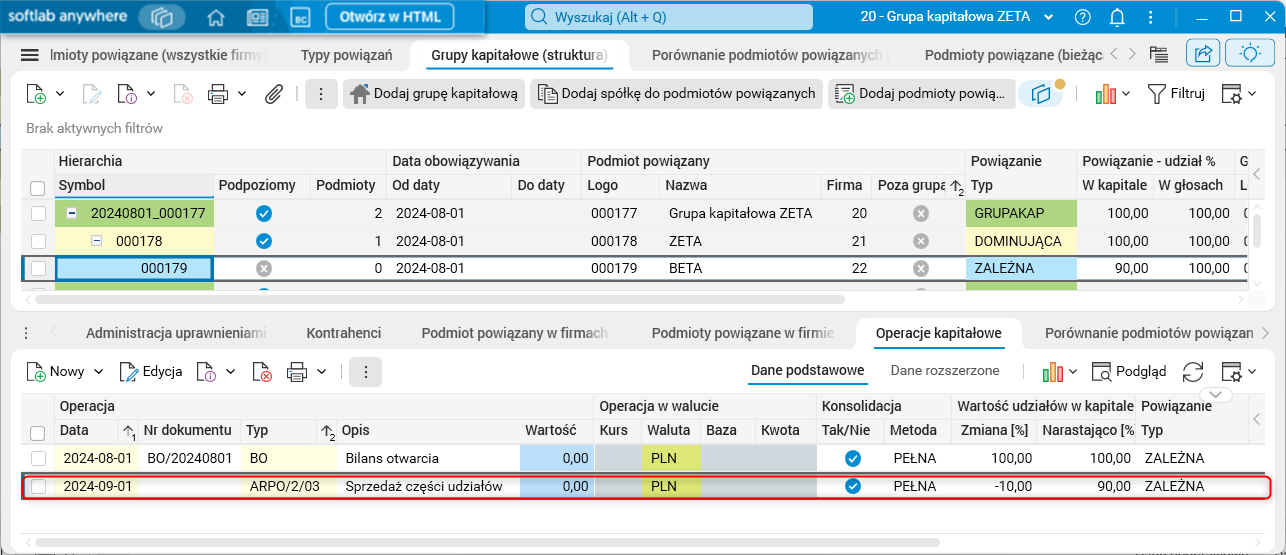Viewport: 1286px width, 555px height.
Task: Click Podgląd button
Action: coord(1128,372)
